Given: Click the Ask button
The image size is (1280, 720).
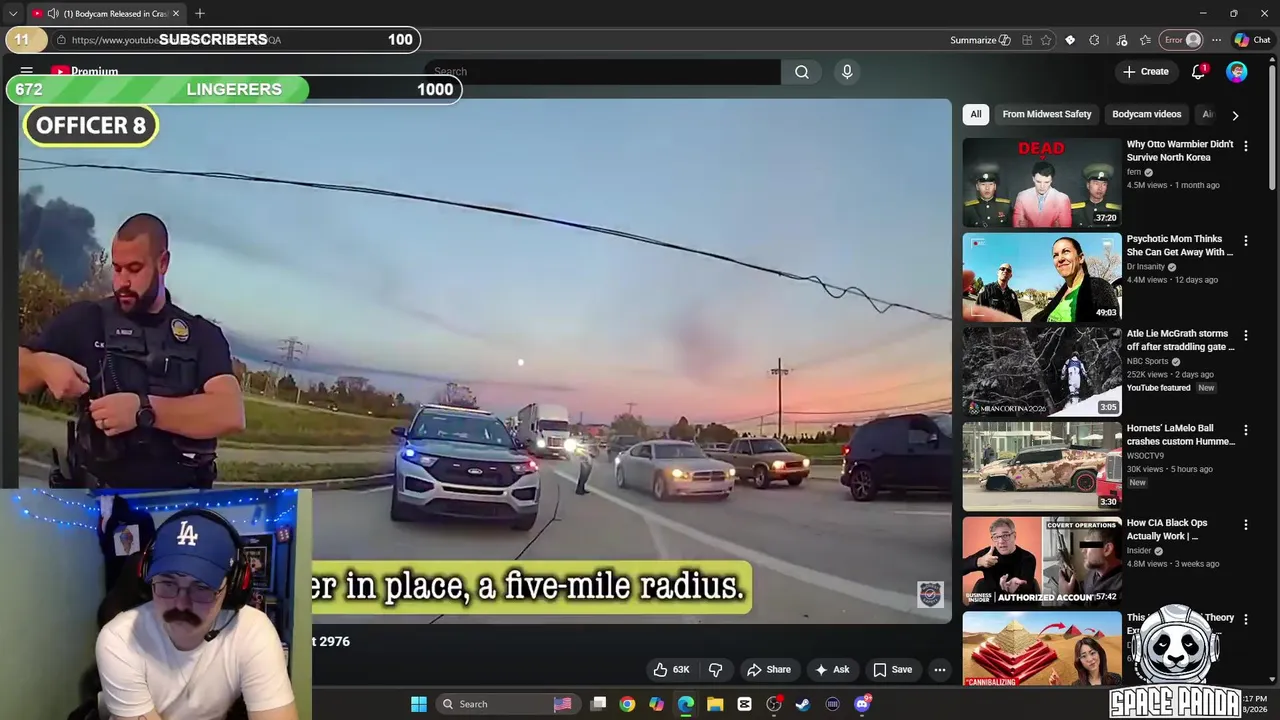Looking at the screenshot, I should coord(832,670).
